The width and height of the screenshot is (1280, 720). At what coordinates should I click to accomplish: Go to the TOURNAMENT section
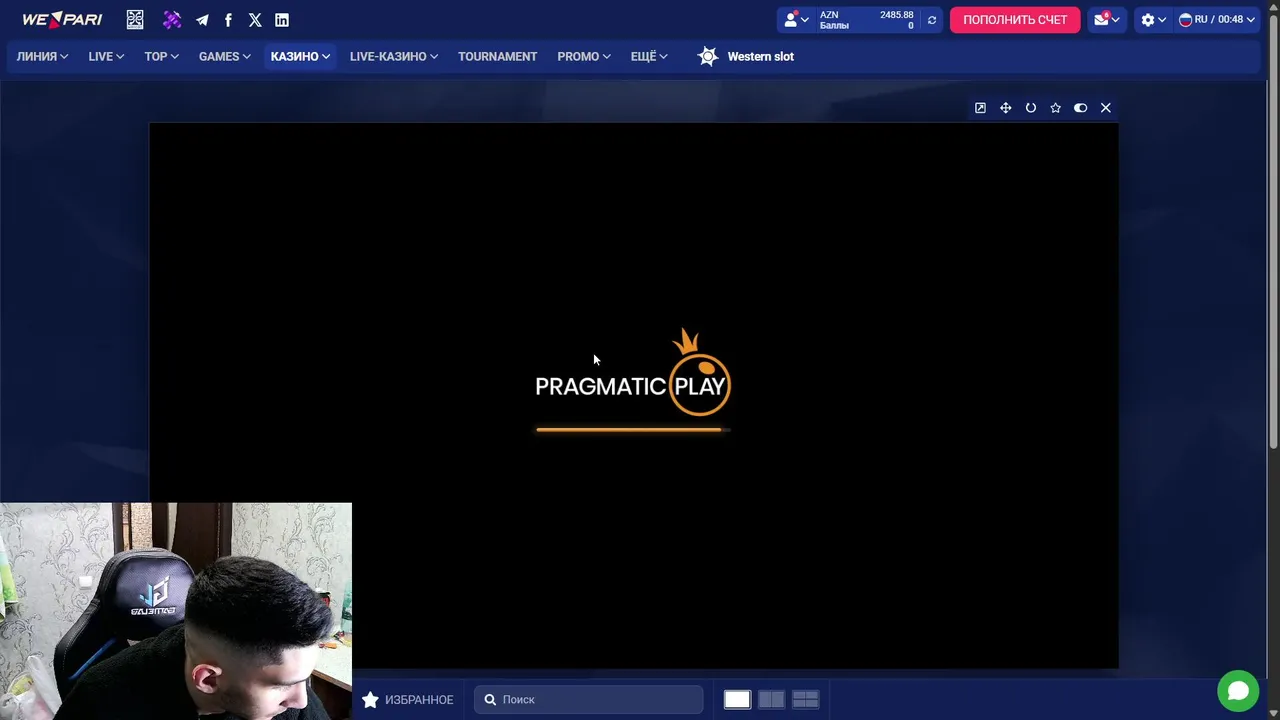tap(497, 57)
